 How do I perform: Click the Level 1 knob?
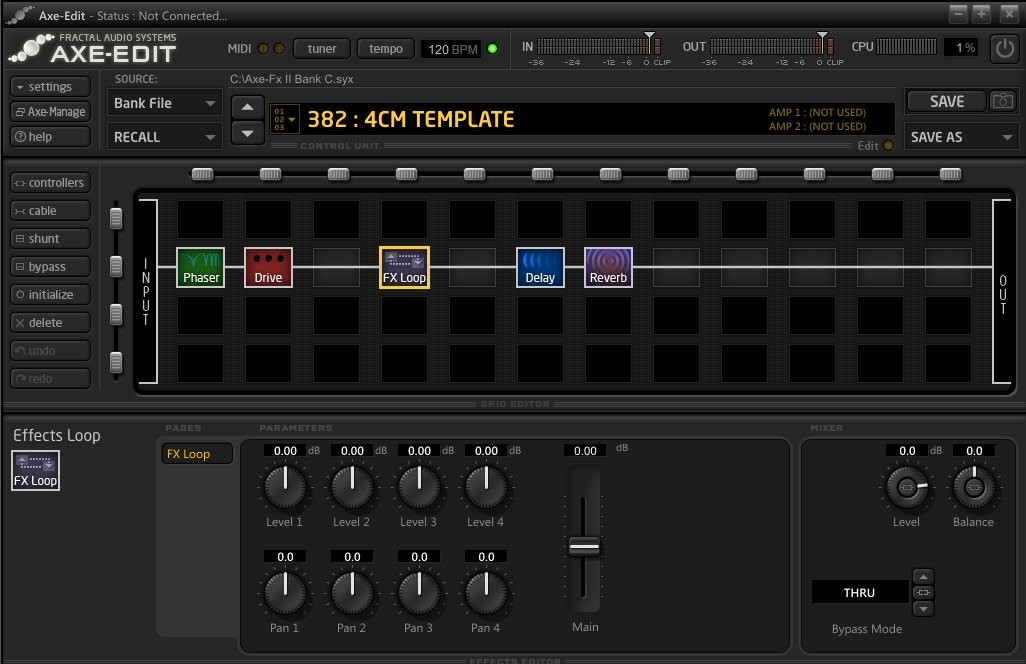[x=285, y=487]
